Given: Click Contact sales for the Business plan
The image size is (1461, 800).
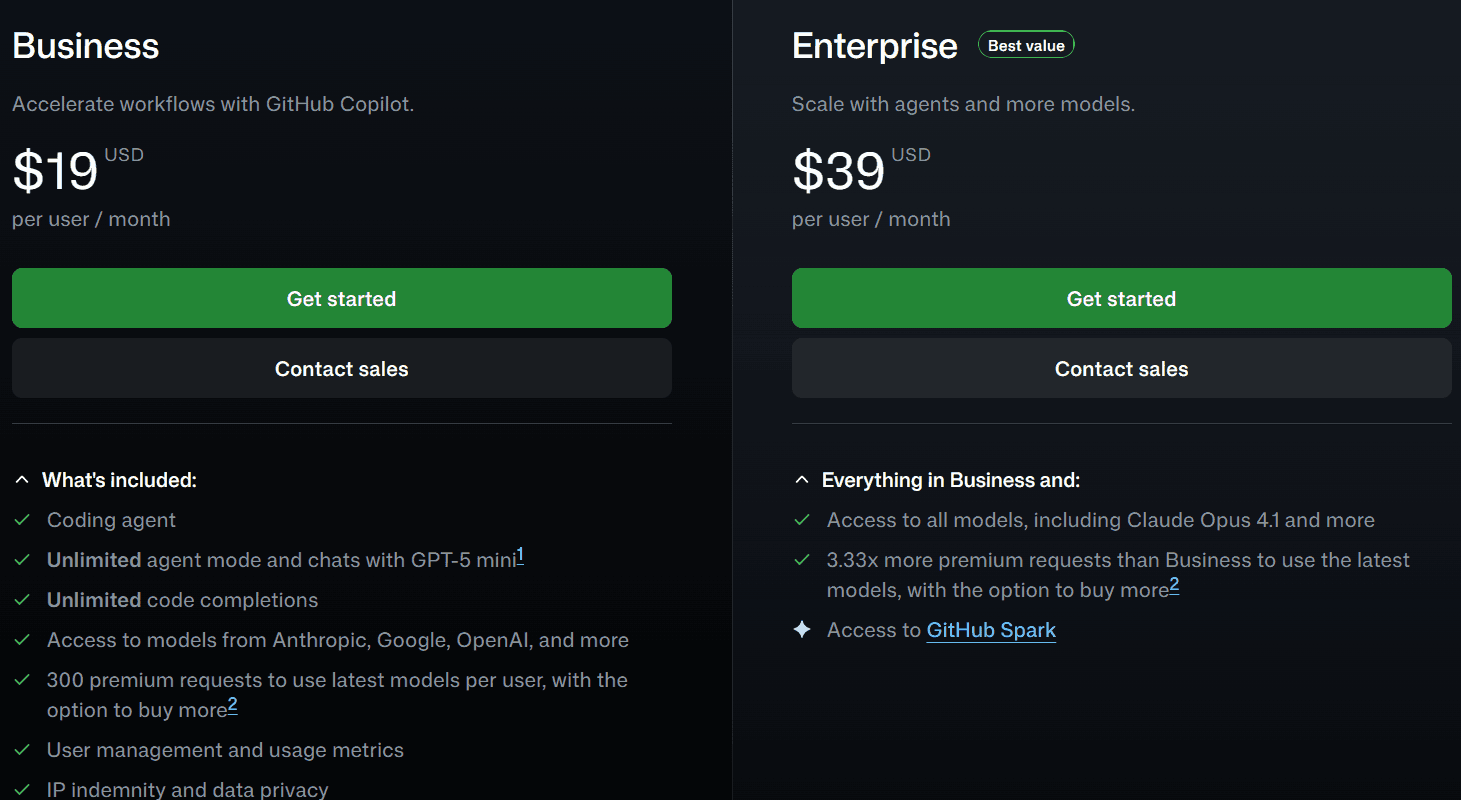Looking at the screenshot, I should [341, 368].
